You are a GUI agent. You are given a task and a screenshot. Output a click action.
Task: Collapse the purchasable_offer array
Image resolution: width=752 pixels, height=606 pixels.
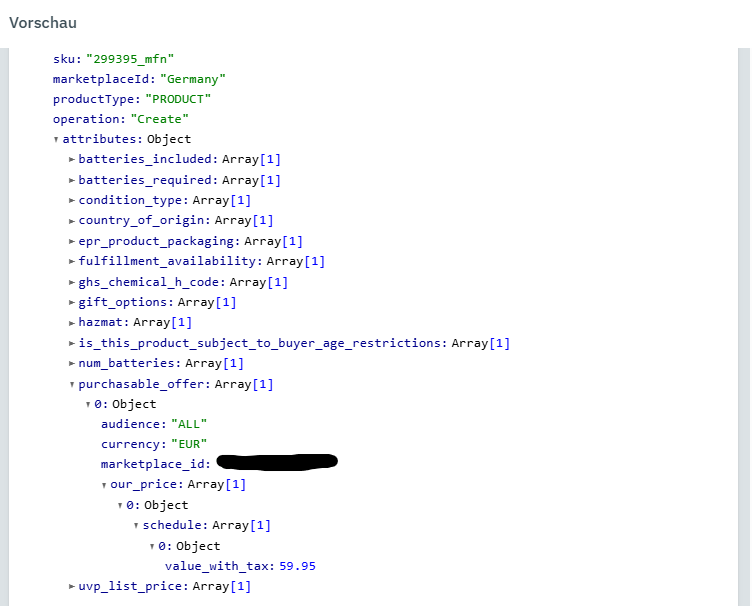click(x=71, y=384)
